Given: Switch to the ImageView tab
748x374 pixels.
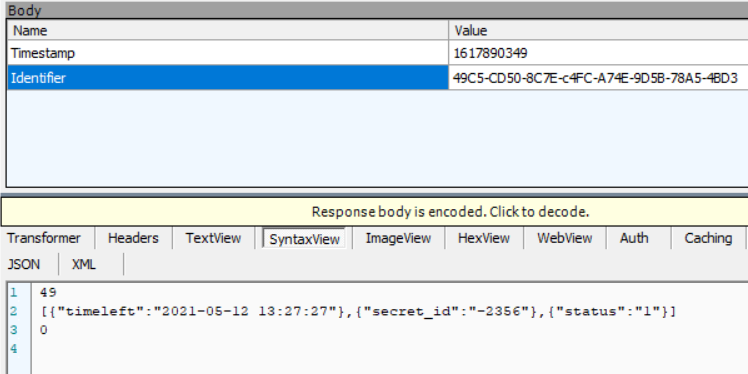Looking at the screenshot, I should pyautogui.click(x=398, y=238).
